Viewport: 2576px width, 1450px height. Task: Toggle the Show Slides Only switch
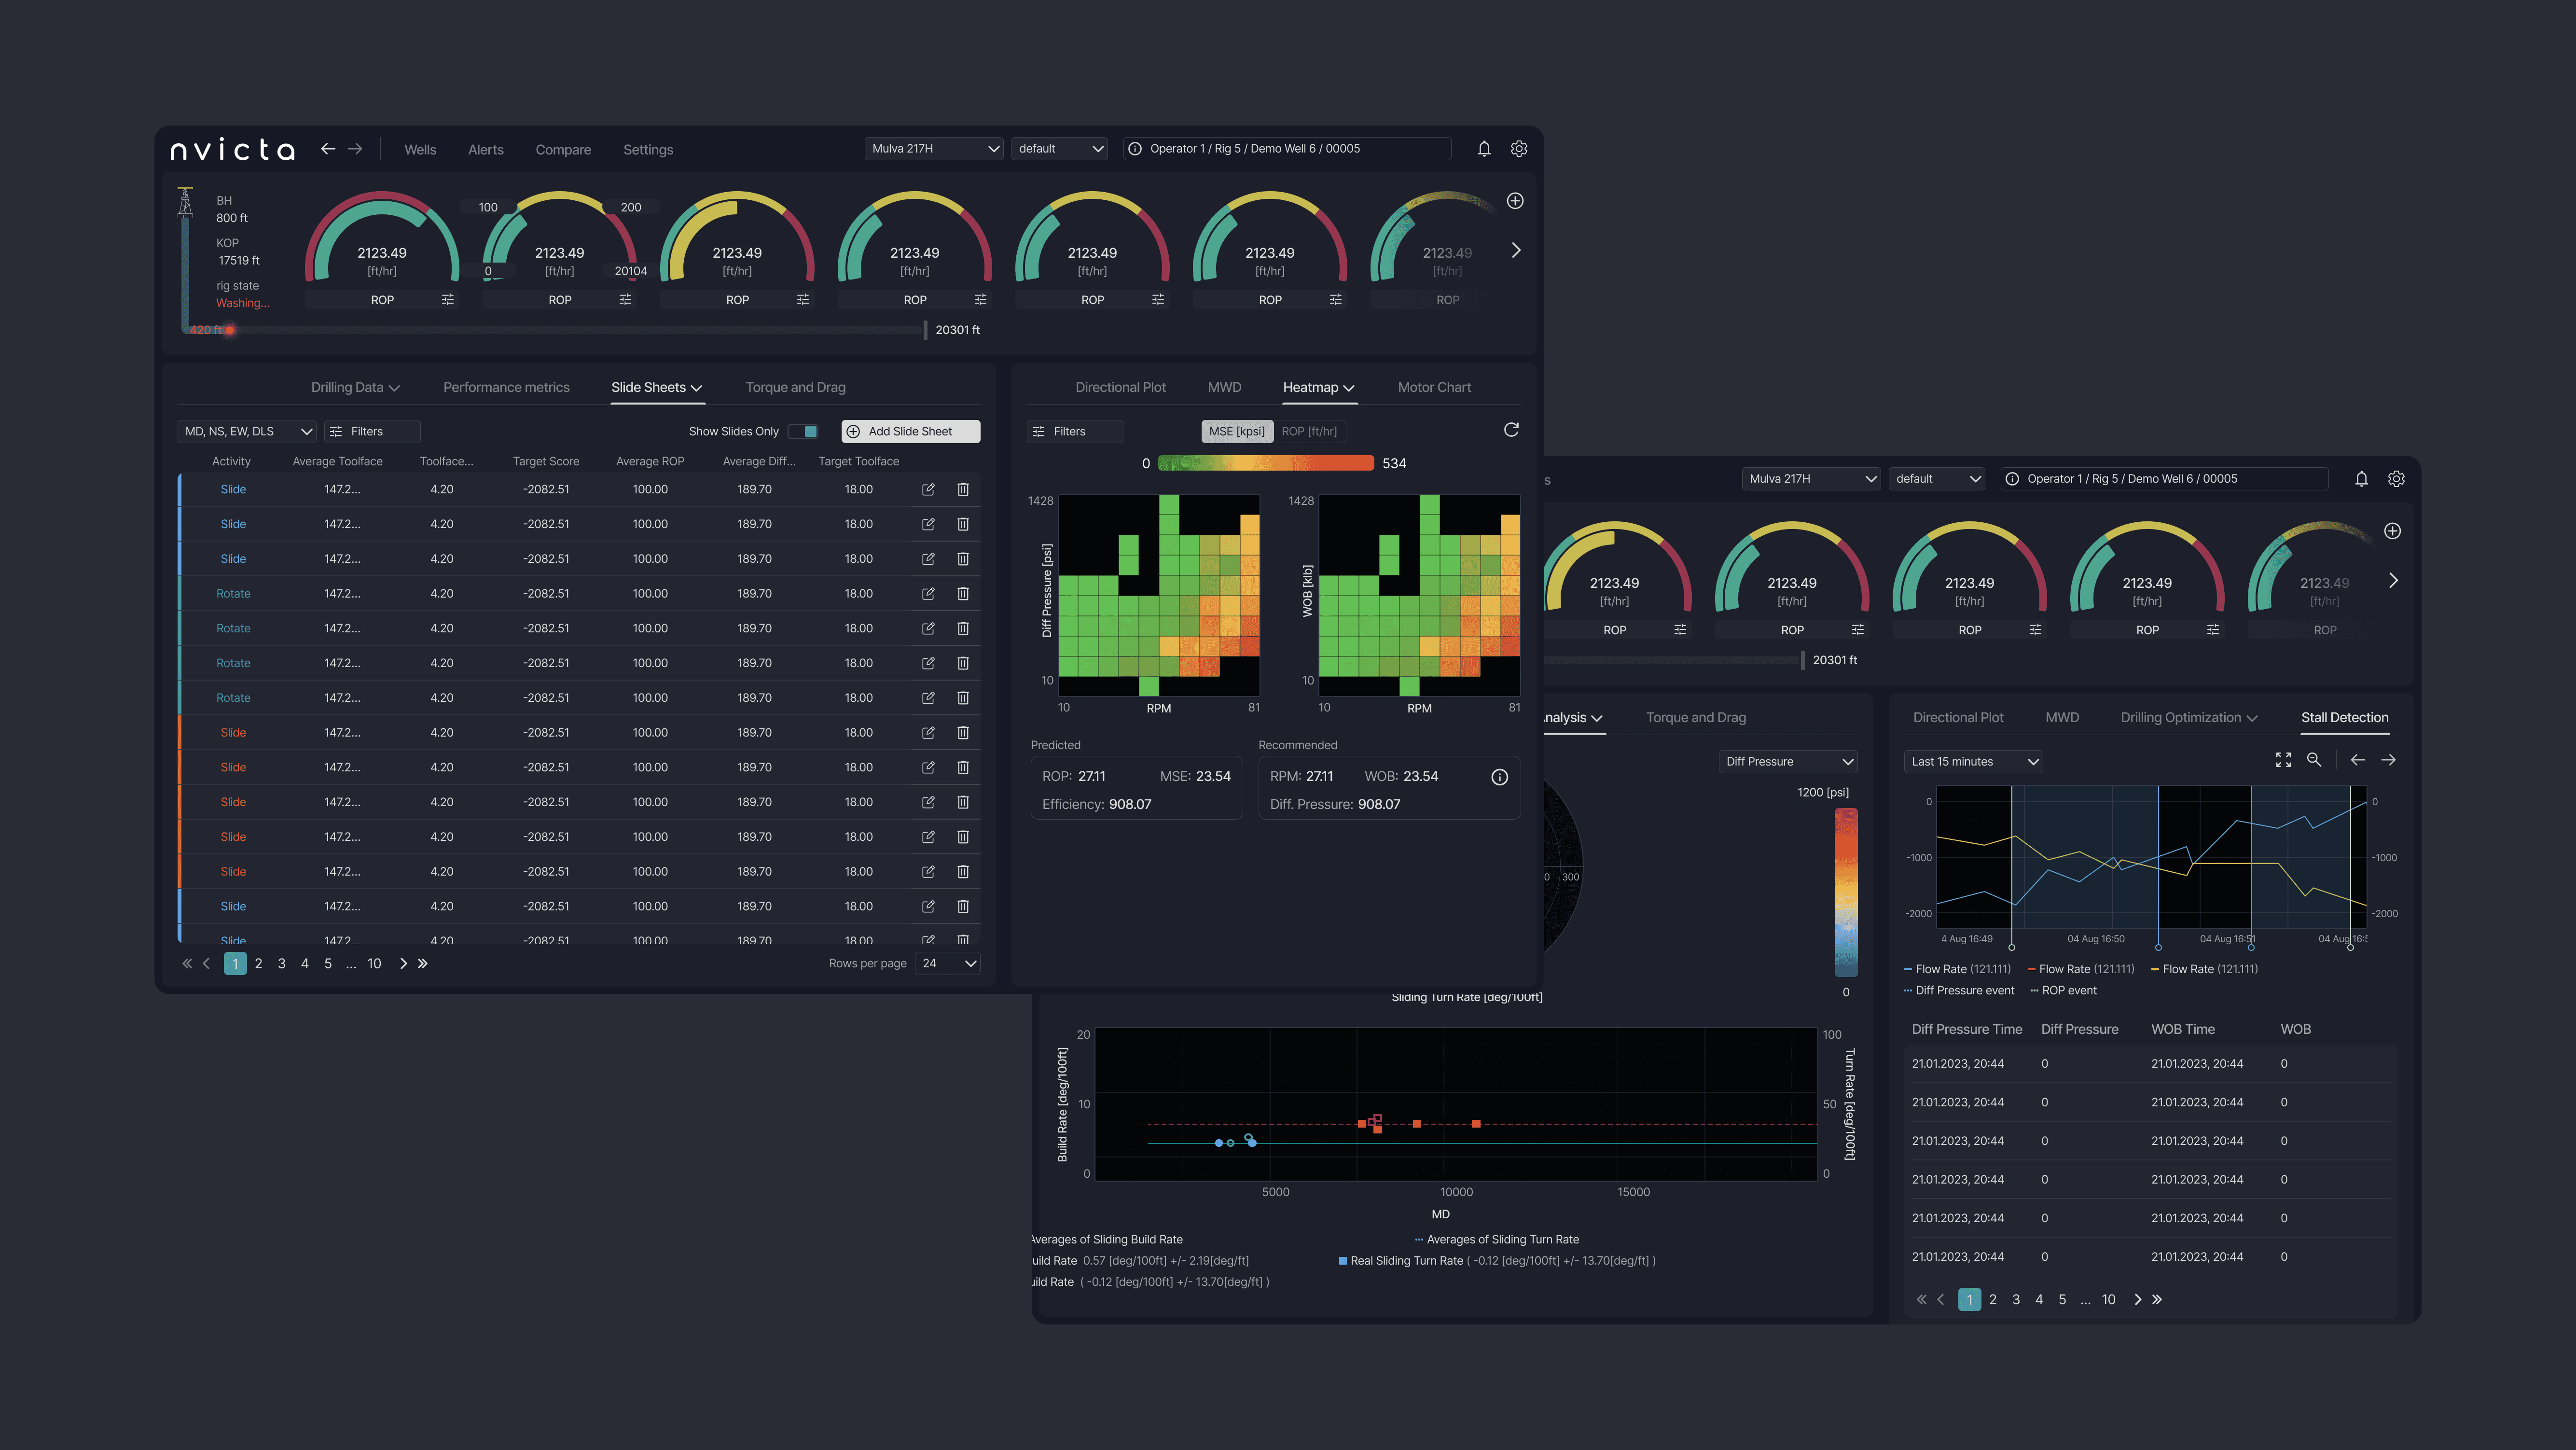click(x=804, y=431)
